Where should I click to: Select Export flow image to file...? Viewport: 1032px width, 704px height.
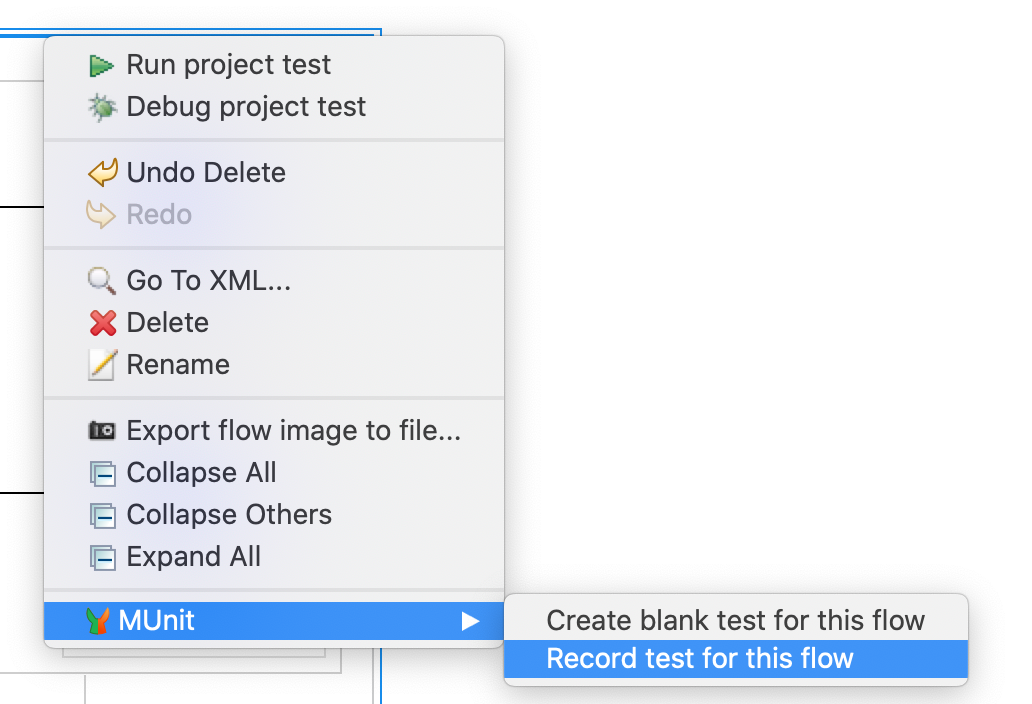click(x=294, y=431)
